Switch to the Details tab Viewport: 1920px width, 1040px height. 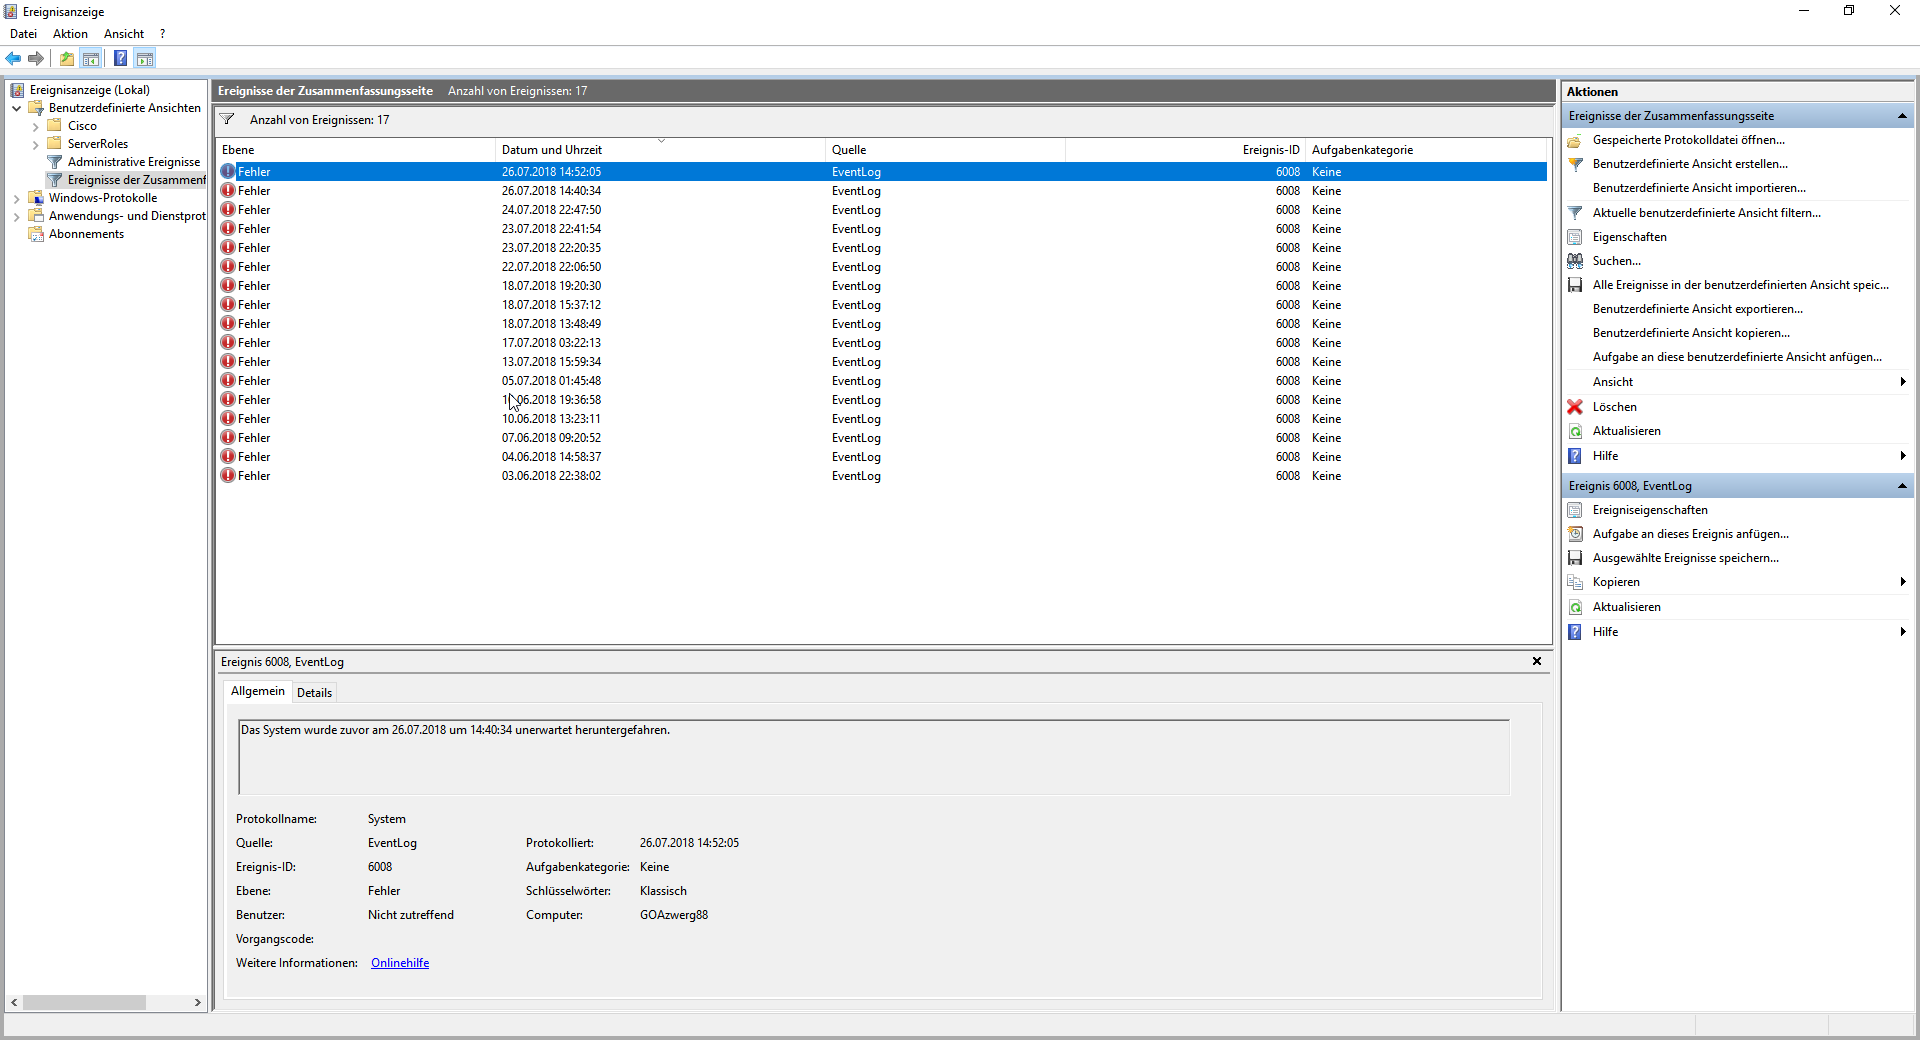[314, 693]
